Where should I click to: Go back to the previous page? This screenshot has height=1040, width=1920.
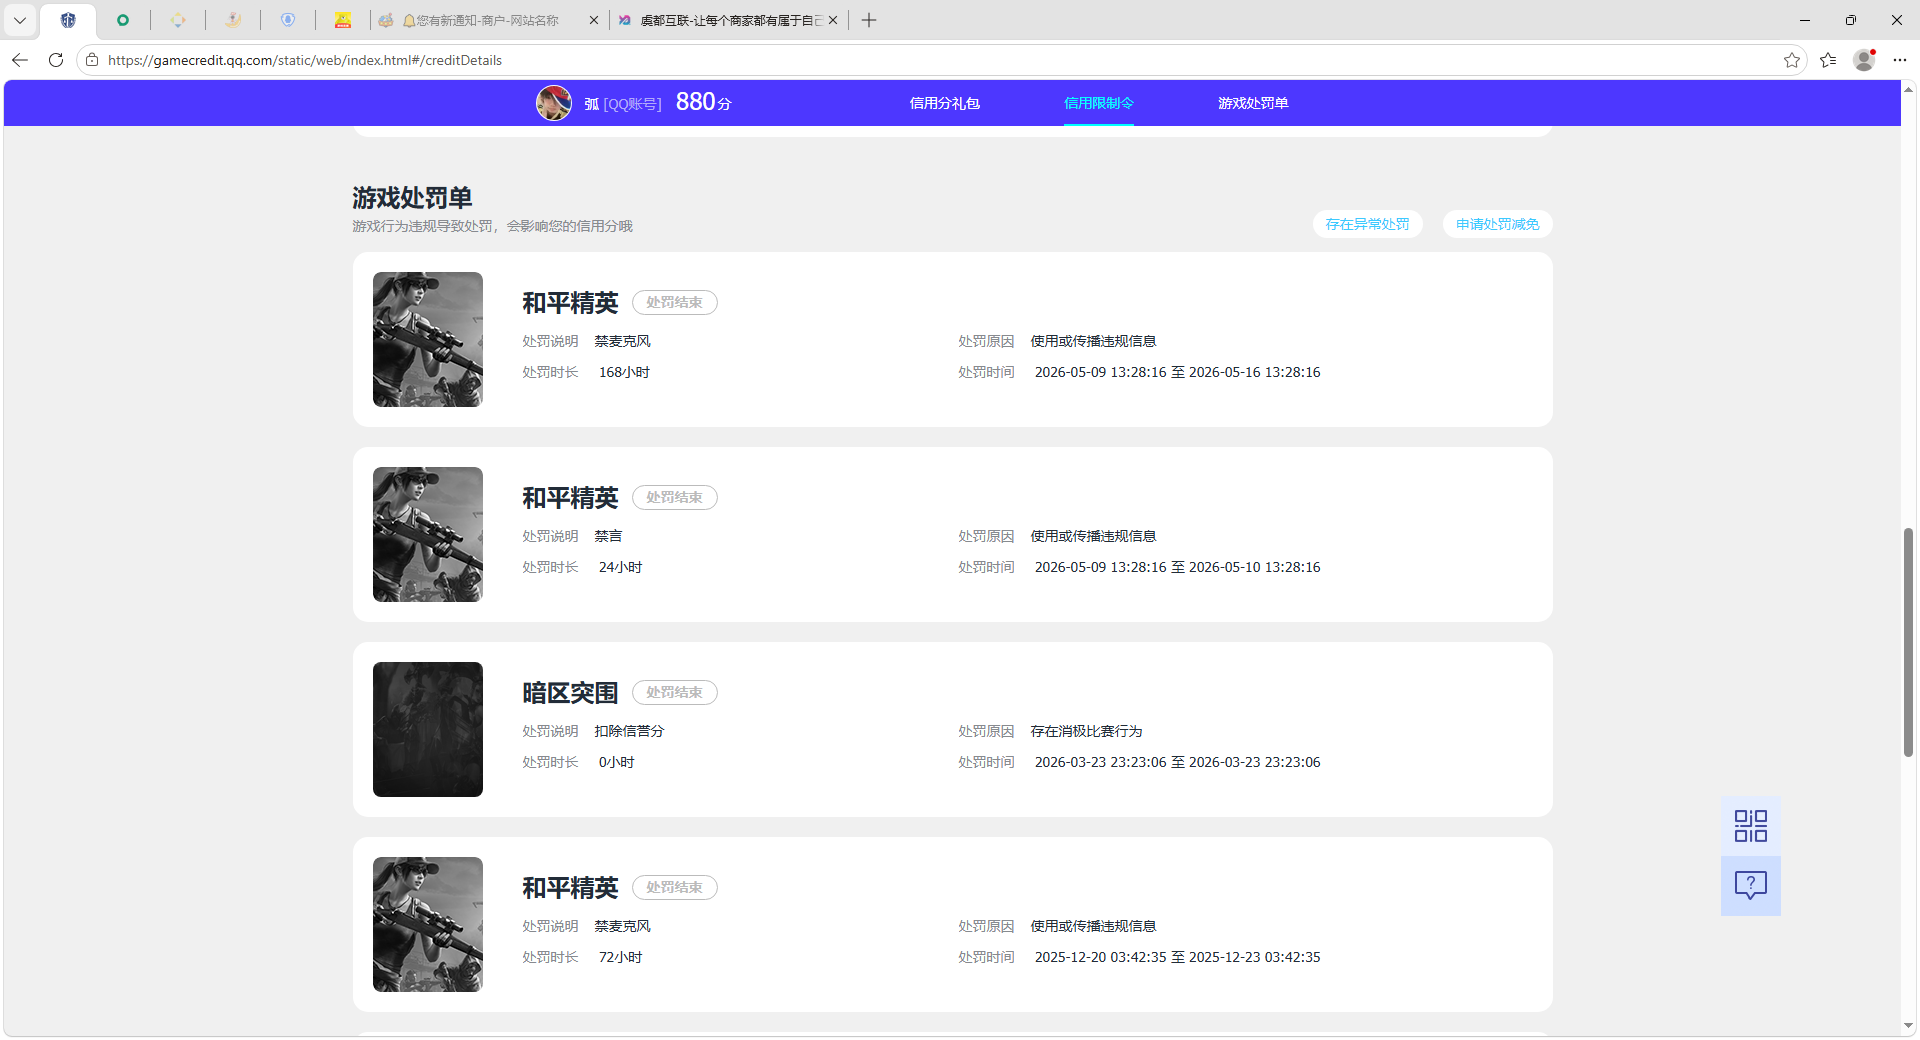20,60
